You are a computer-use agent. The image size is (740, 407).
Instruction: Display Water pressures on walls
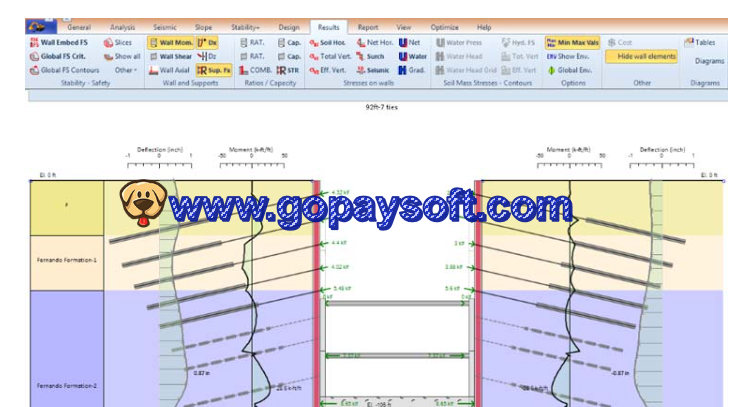pos(412,57)
